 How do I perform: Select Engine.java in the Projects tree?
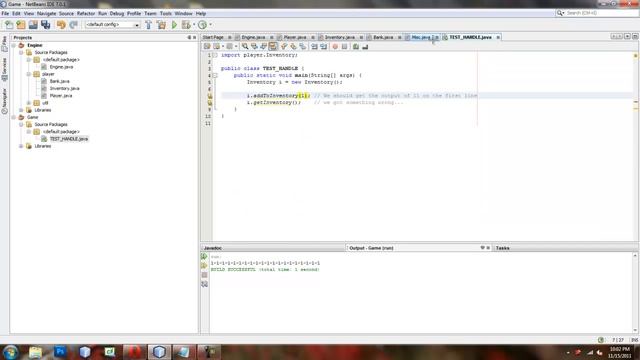(x=62, y=67)
